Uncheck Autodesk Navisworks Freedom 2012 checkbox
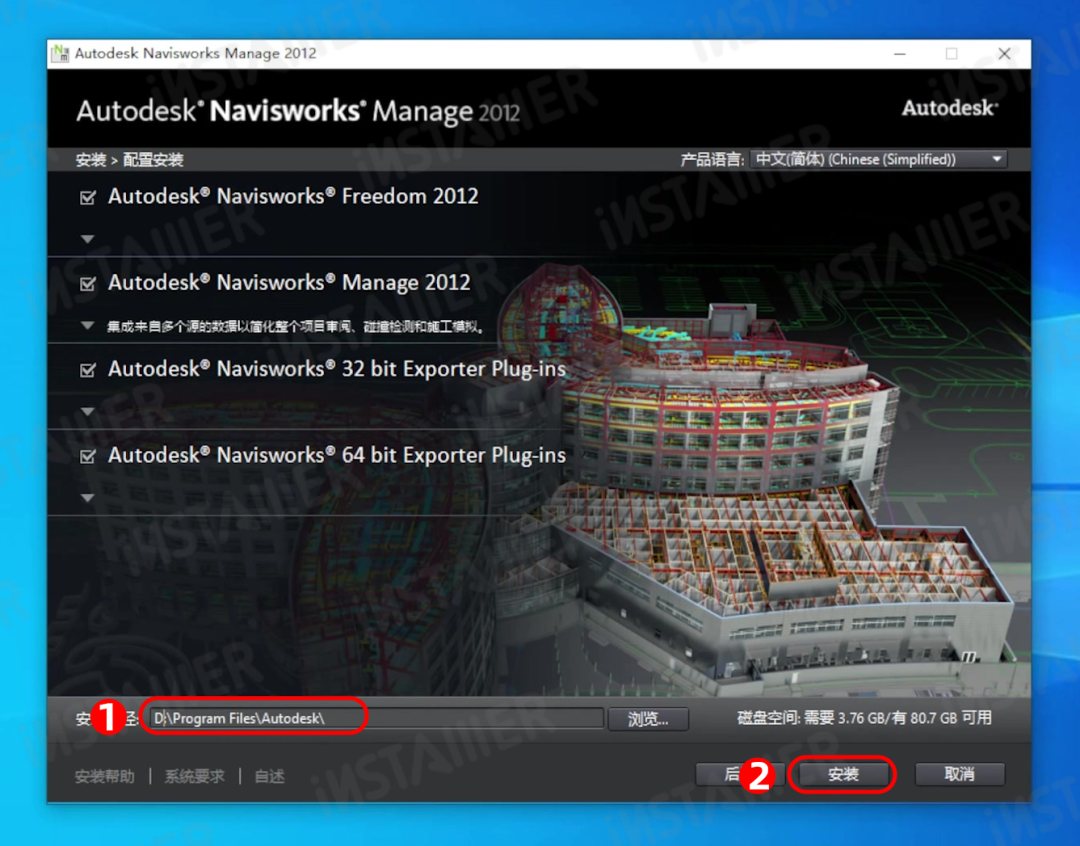This screenshot has height=846, width=1080. point(87,198)
